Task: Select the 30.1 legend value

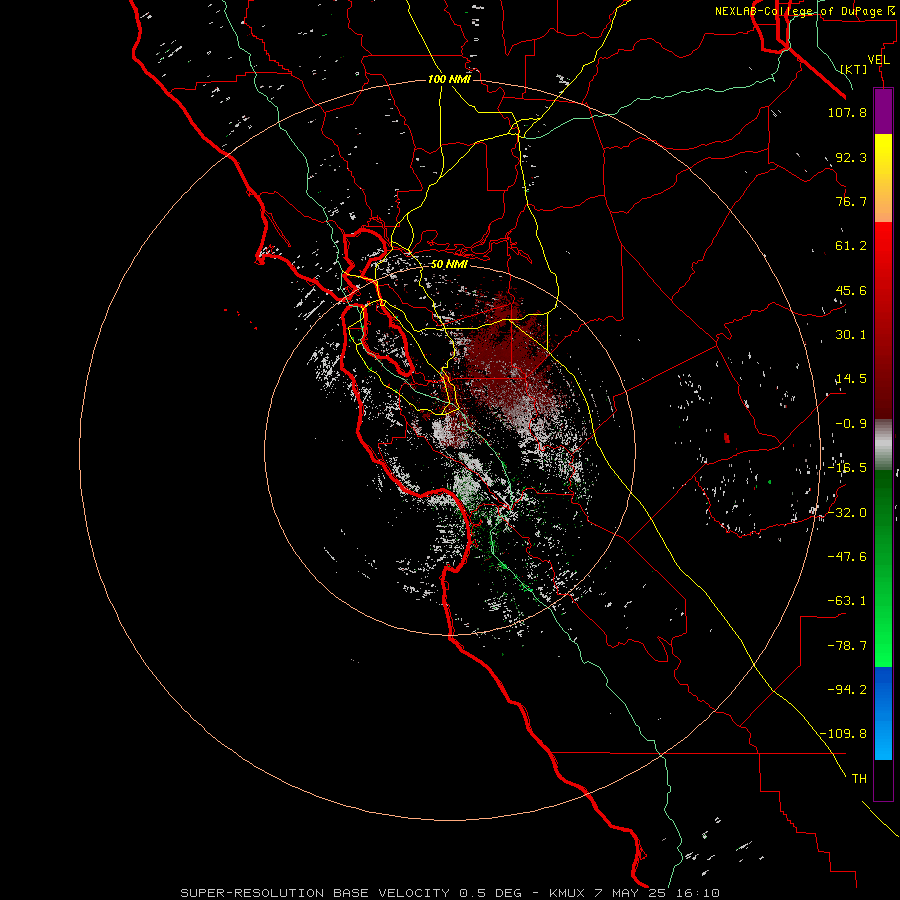Action: tap(851, 335)
